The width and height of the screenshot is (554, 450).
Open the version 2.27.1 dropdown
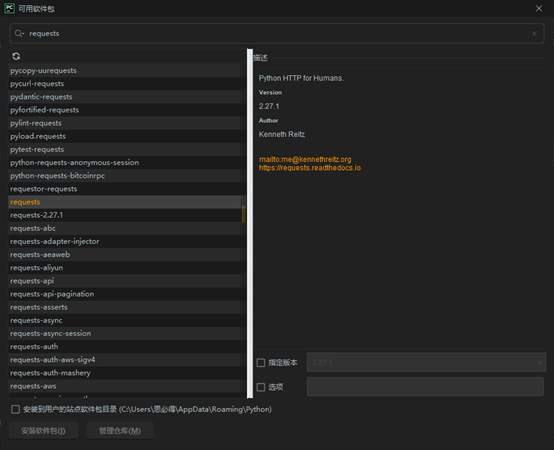[x=426, y=362]
